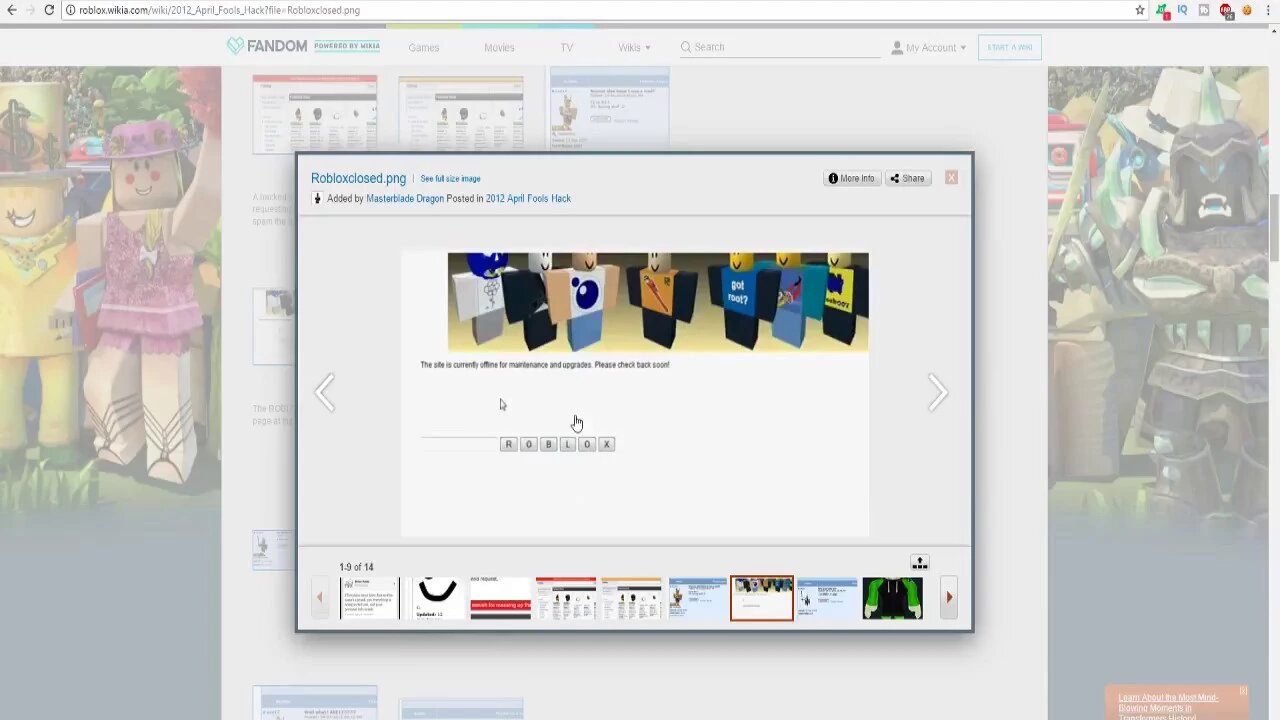
Task: Open the gray 'tb' browser extension
Action: click(1204, 10)
